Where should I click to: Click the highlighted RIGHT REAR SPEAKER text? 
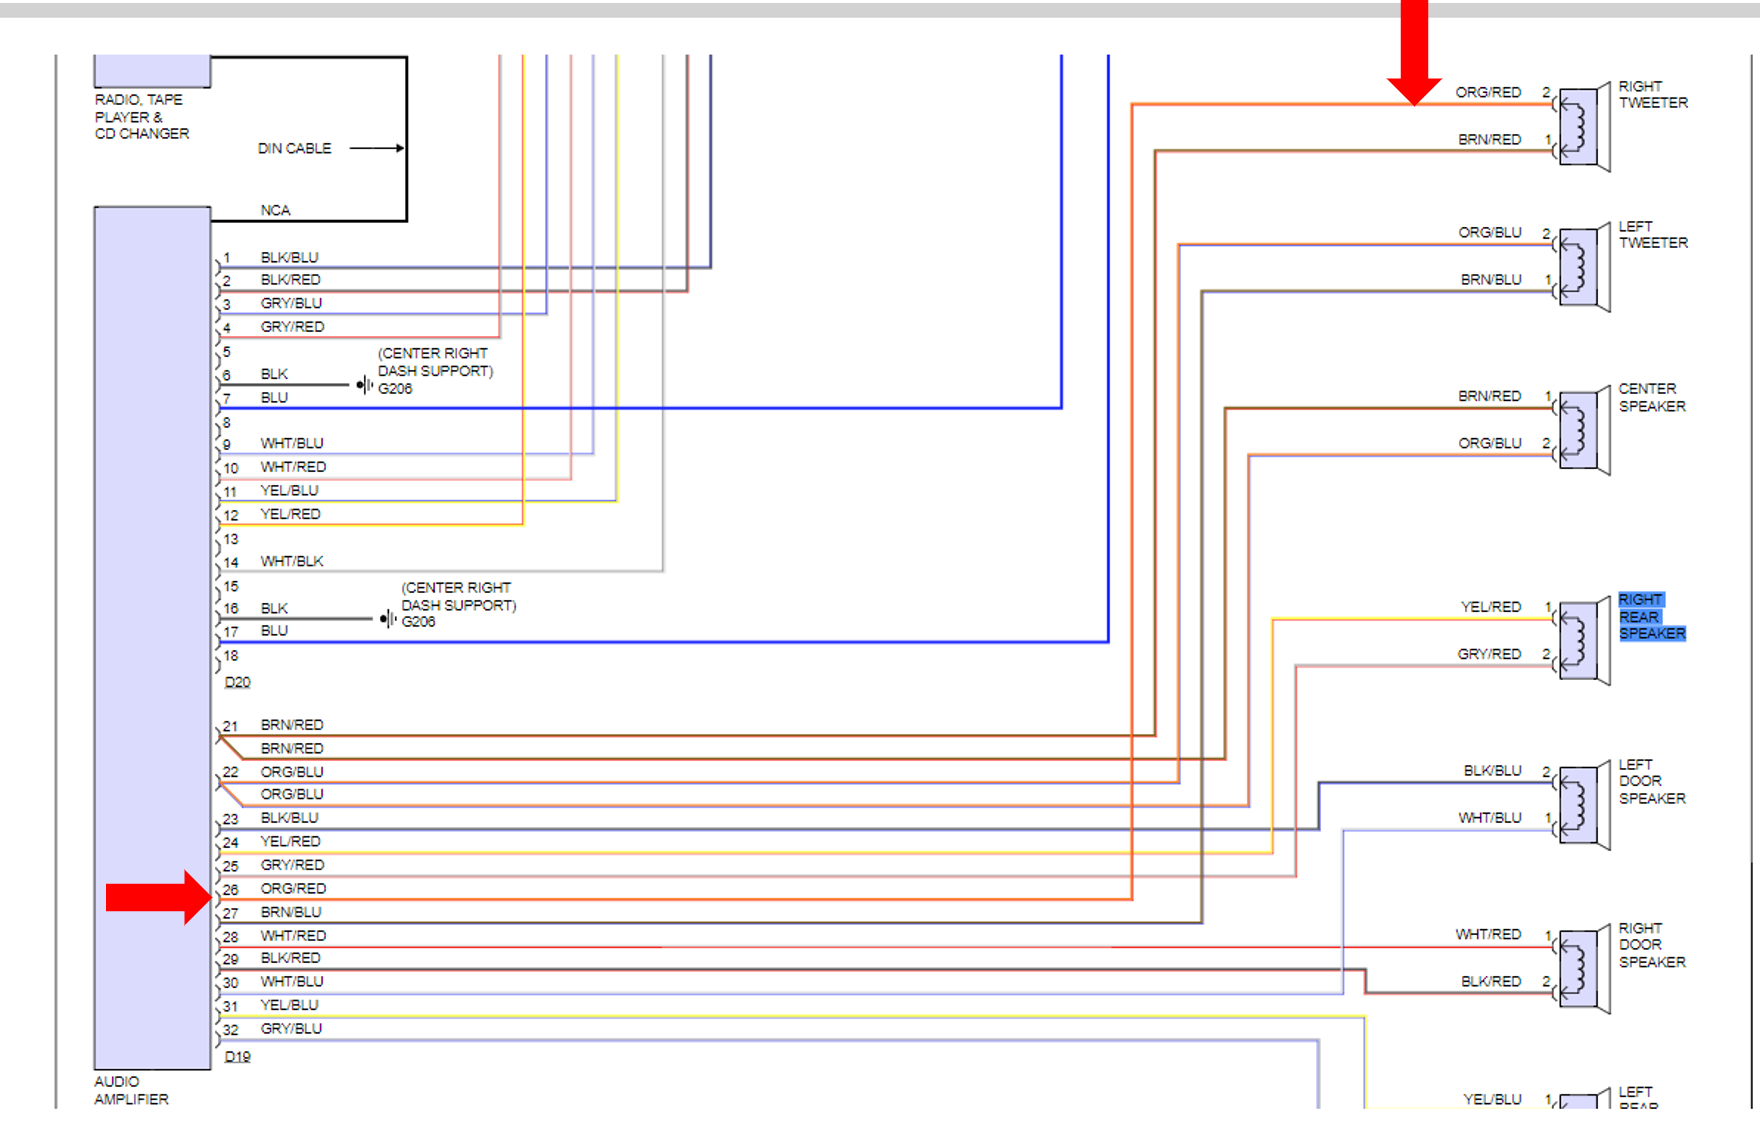point(1652,616)
